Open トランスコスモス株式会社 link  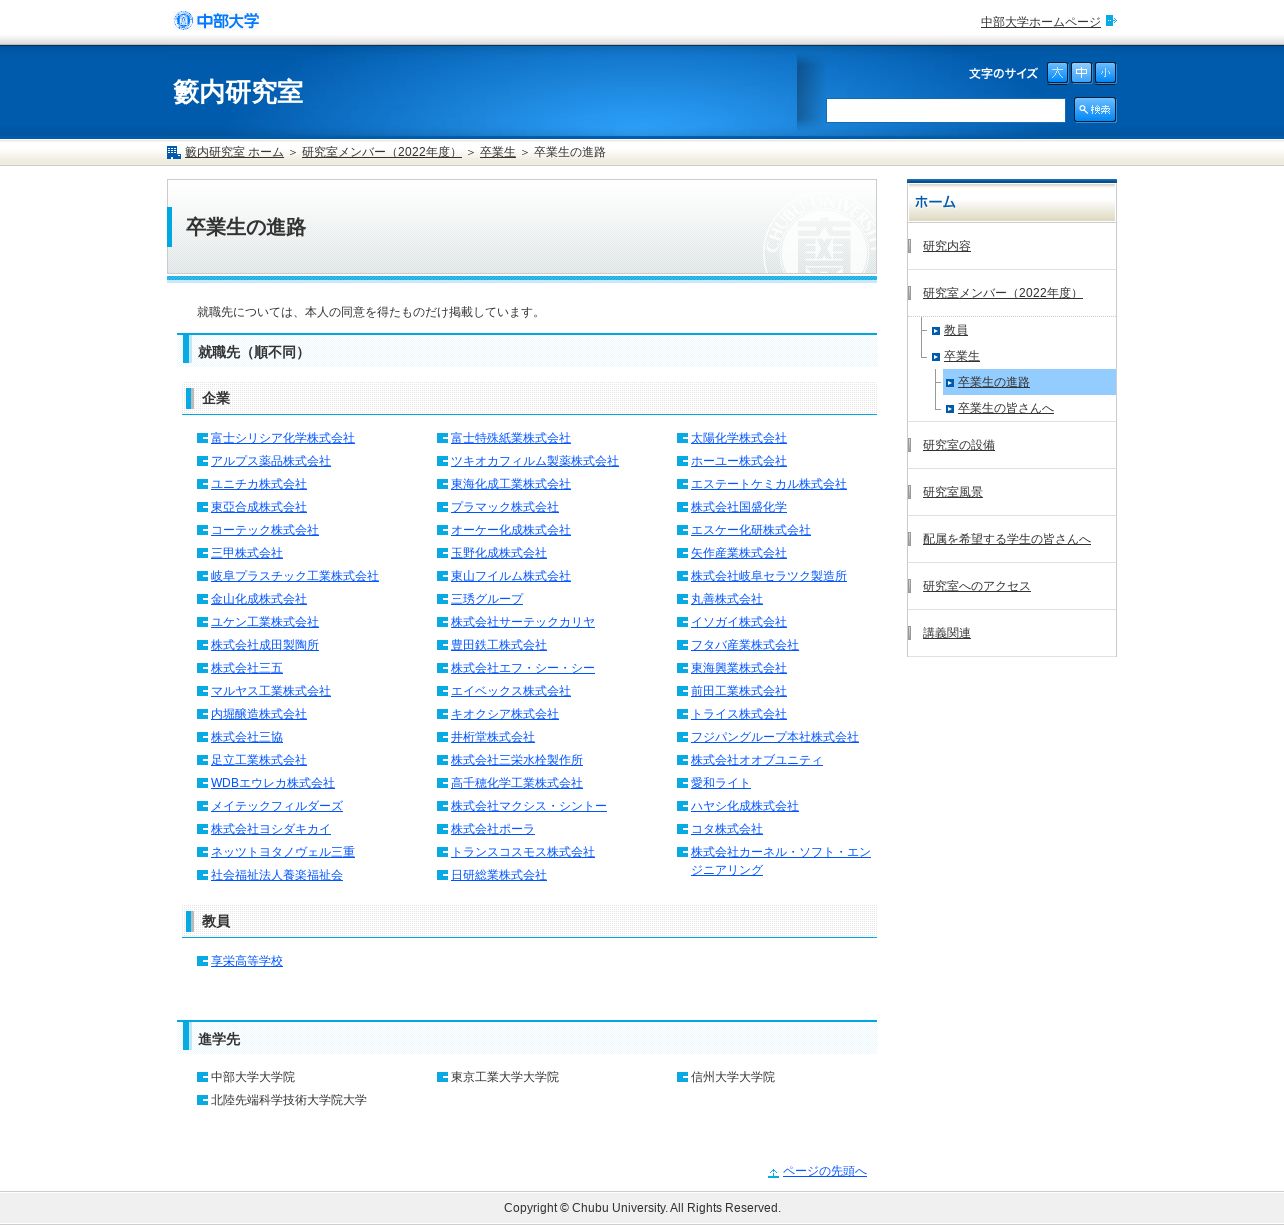coord(523,852)
